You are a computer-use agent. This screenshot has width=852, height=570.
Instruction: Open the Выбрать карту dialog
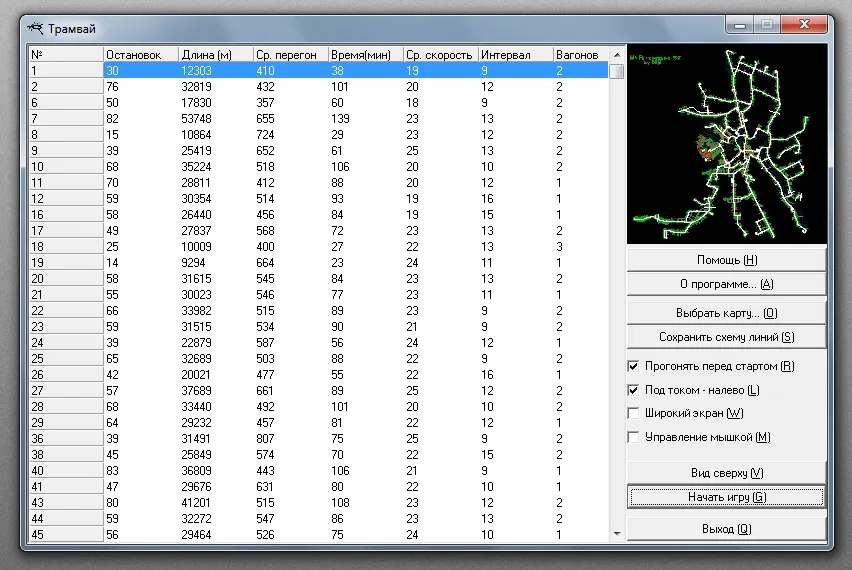726,313
